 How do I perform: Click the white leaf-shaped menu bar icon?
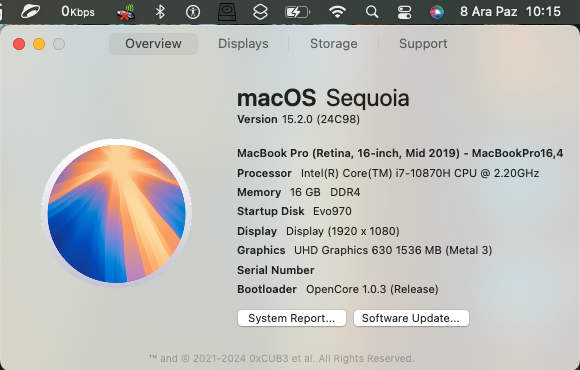coord(30,12)
